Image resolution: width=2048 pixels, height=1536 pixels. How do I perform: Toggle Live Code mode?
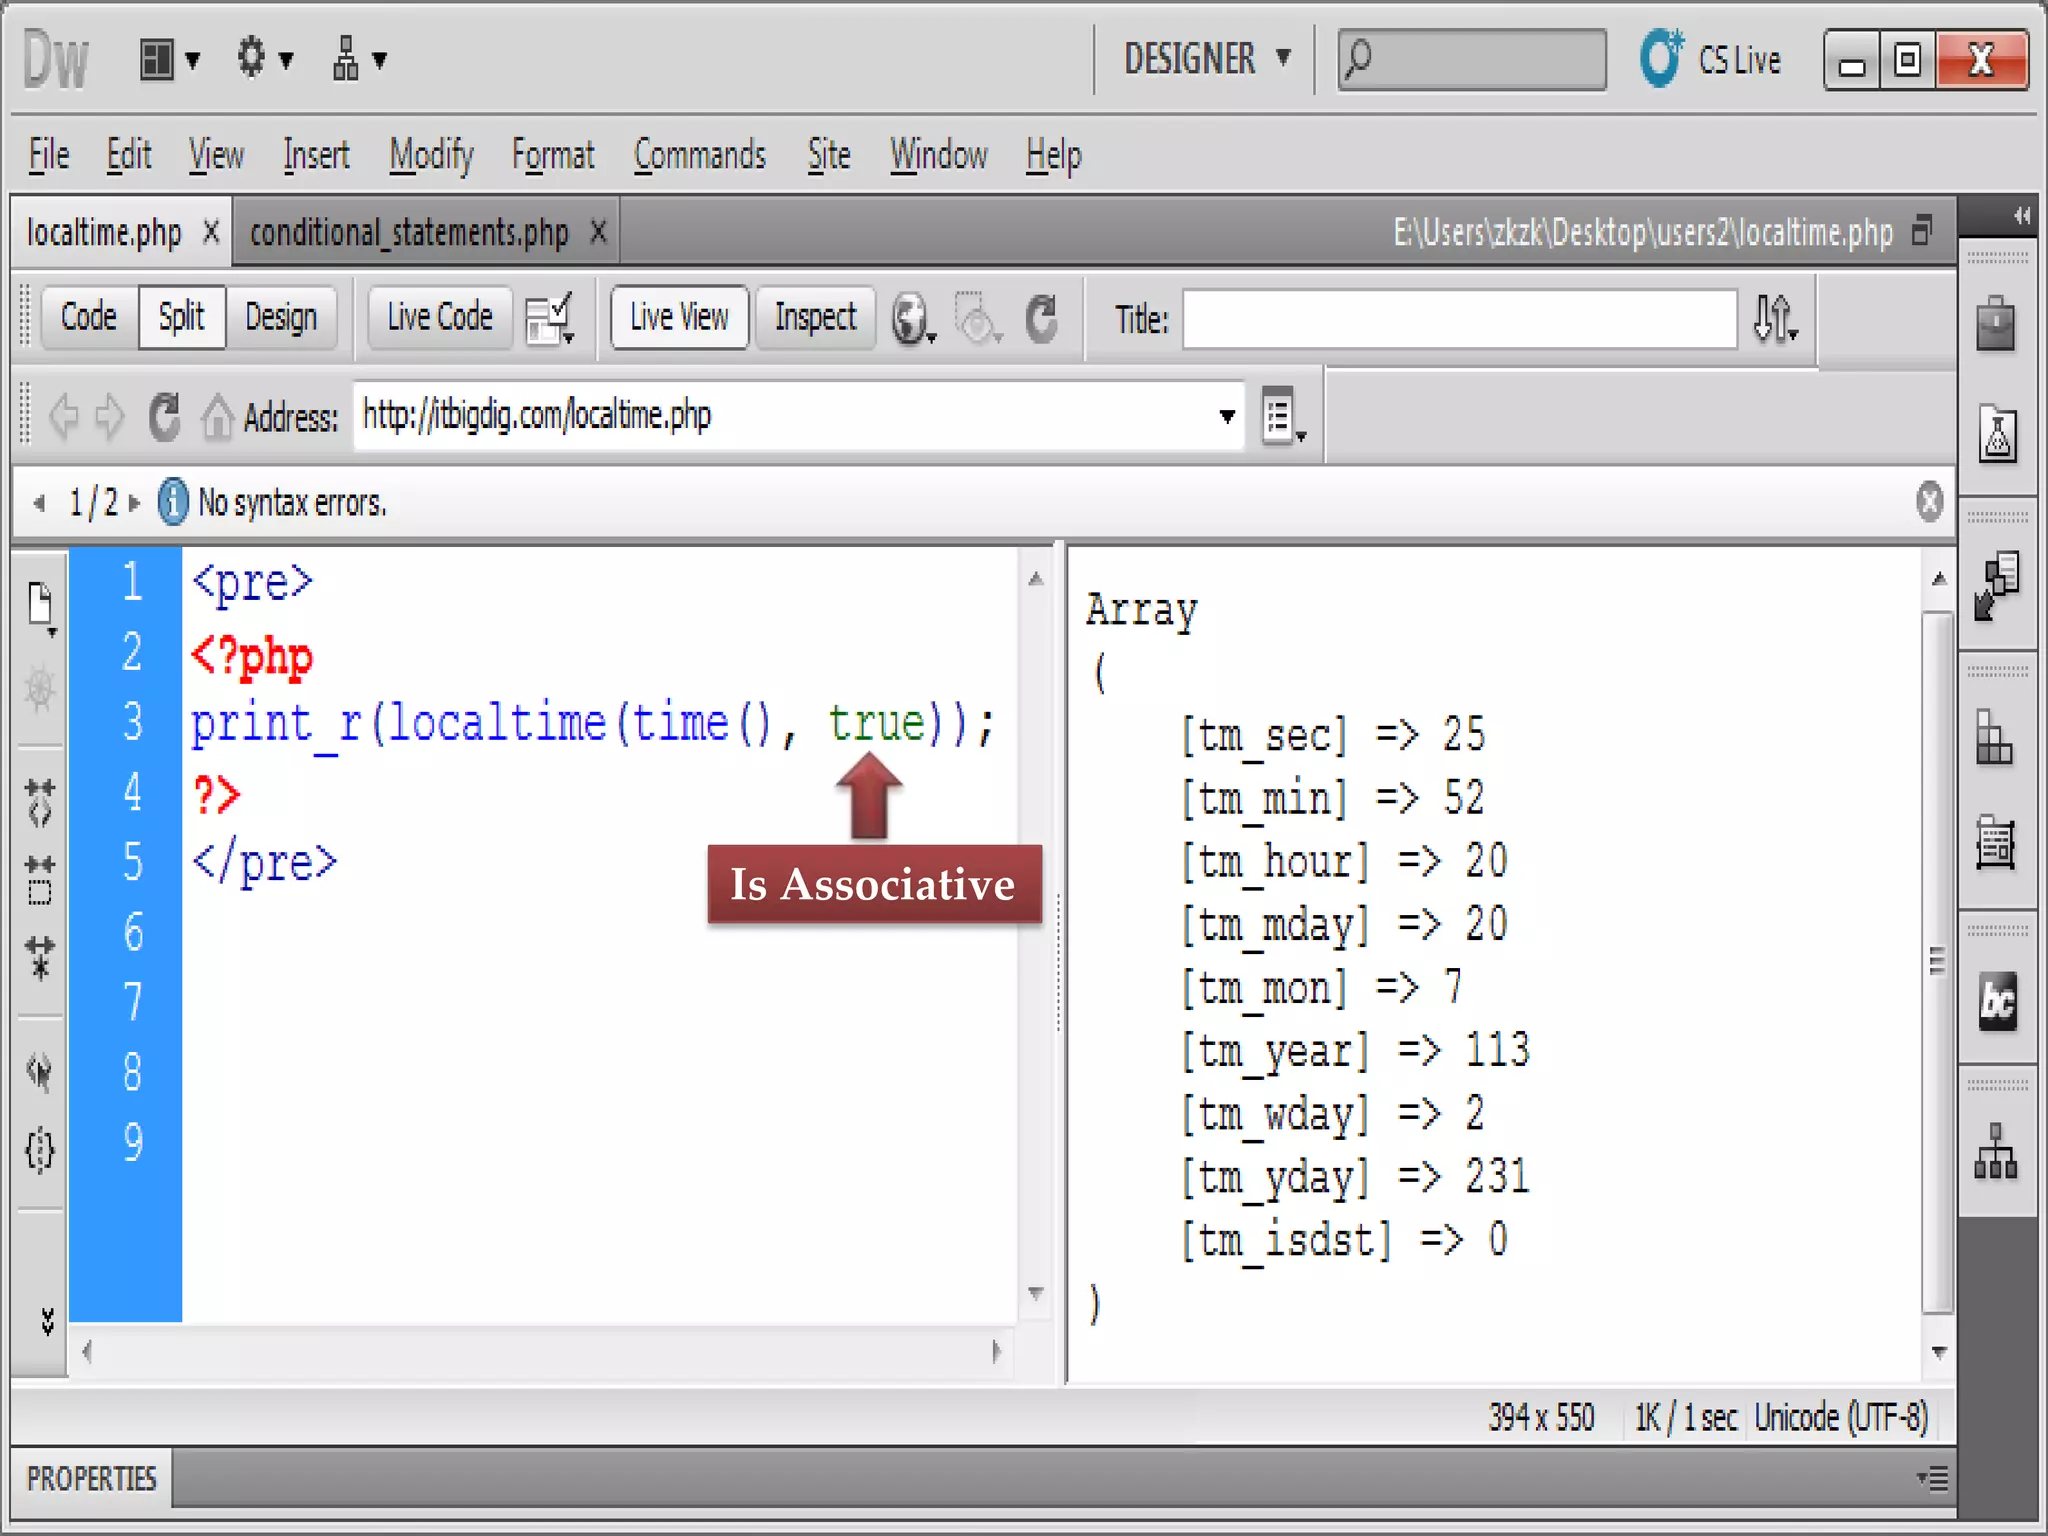coord(440,317)
